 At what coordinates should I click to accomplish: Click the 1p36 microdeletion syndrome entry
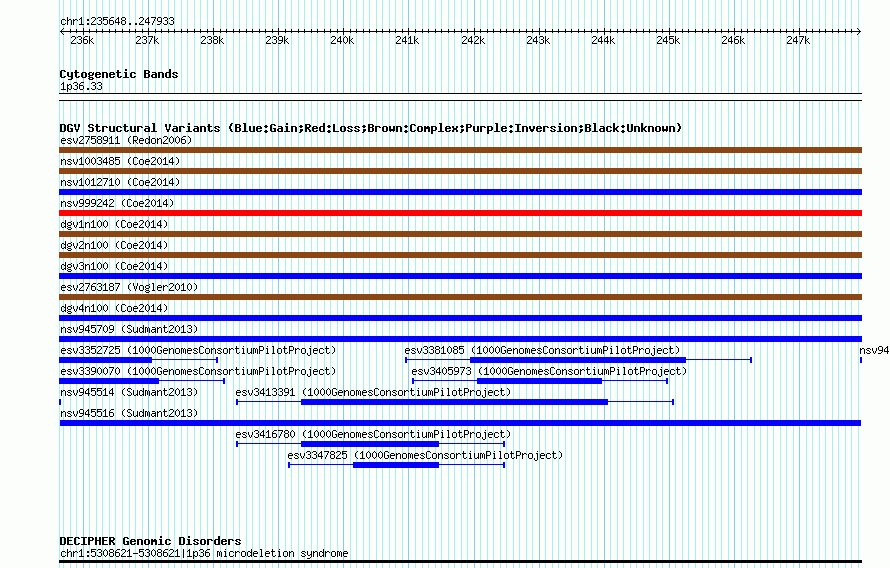coord(204,553)
